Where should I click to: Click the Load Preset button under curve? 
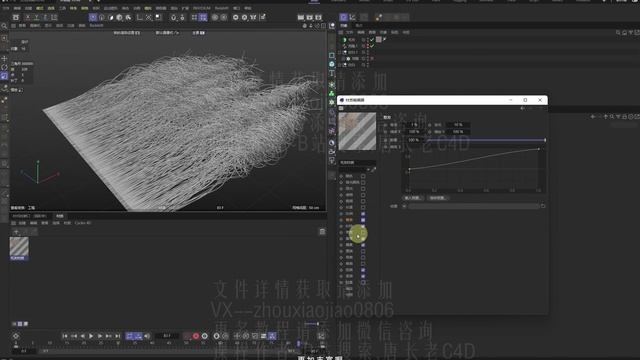[x=413, y=198]
